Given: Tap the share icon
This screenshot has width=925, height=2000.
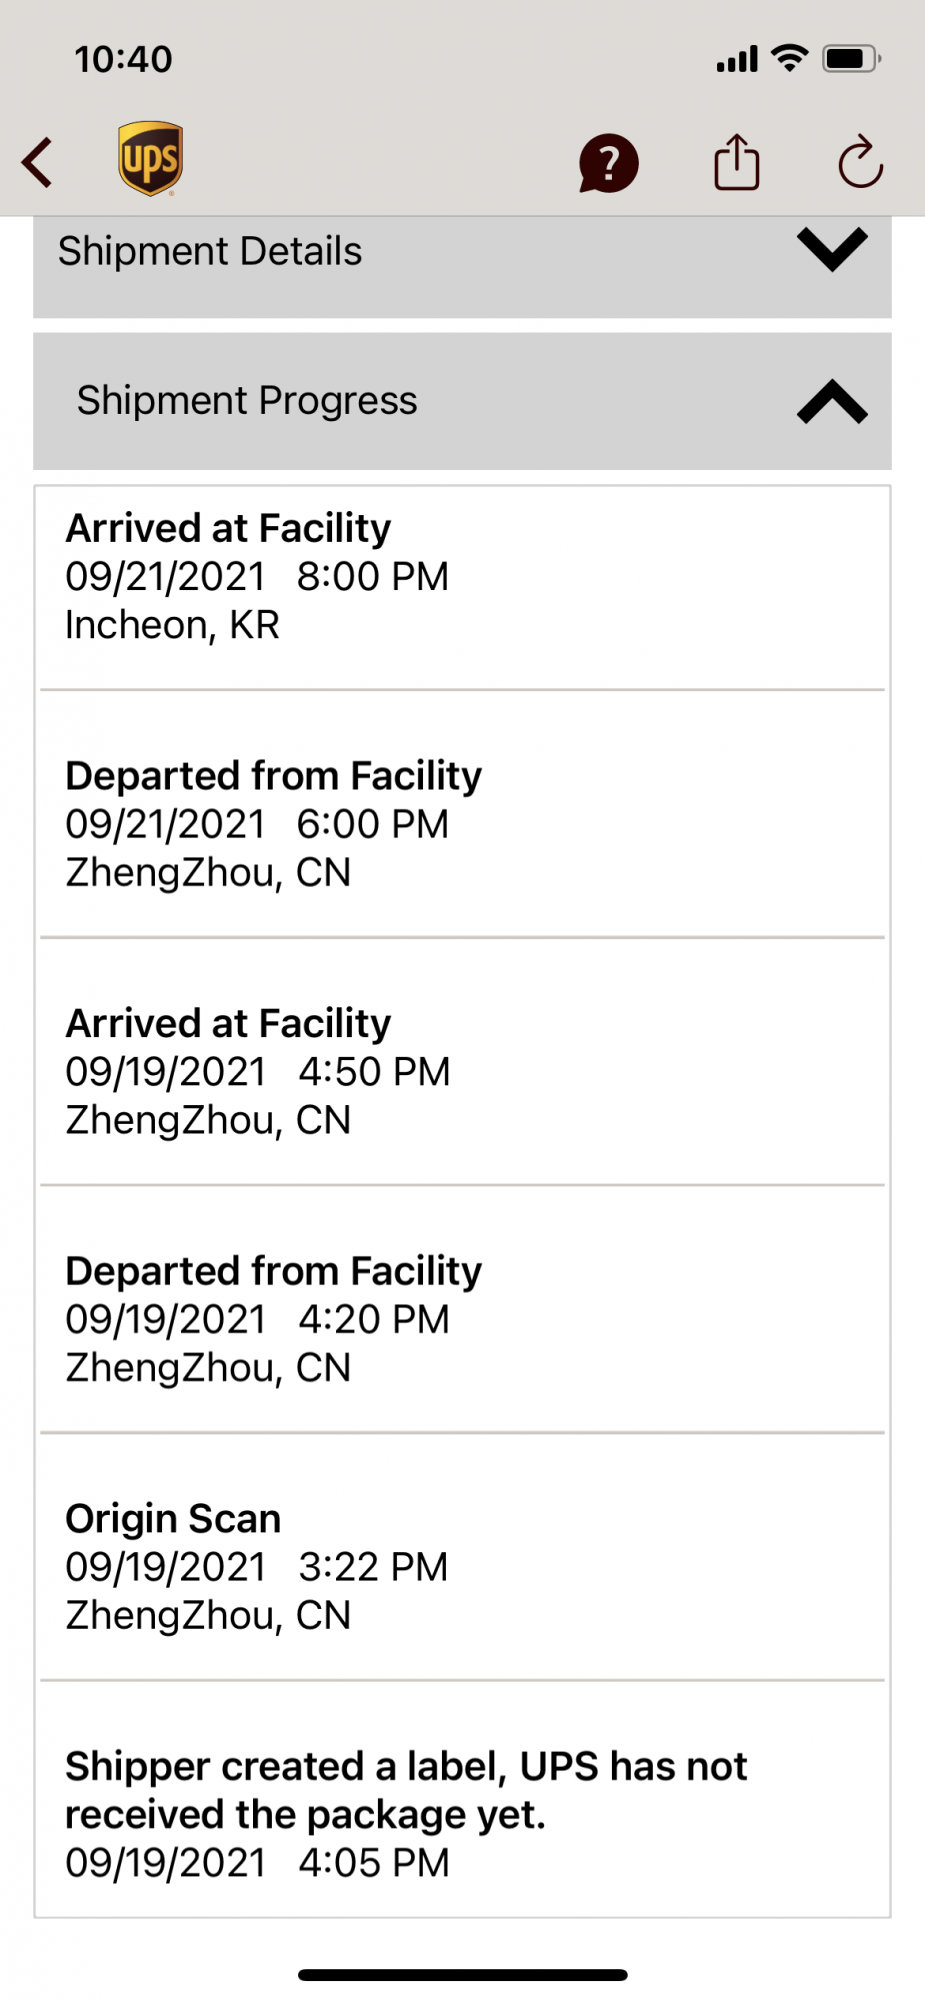Looking at the screenshot, I should [737, 162].
